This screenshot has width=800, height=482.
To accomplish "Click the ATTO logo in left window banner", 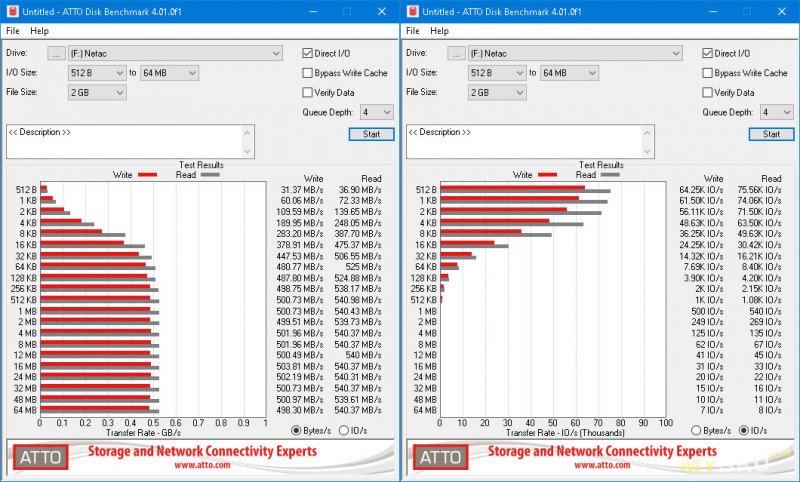I will (41, 457).
